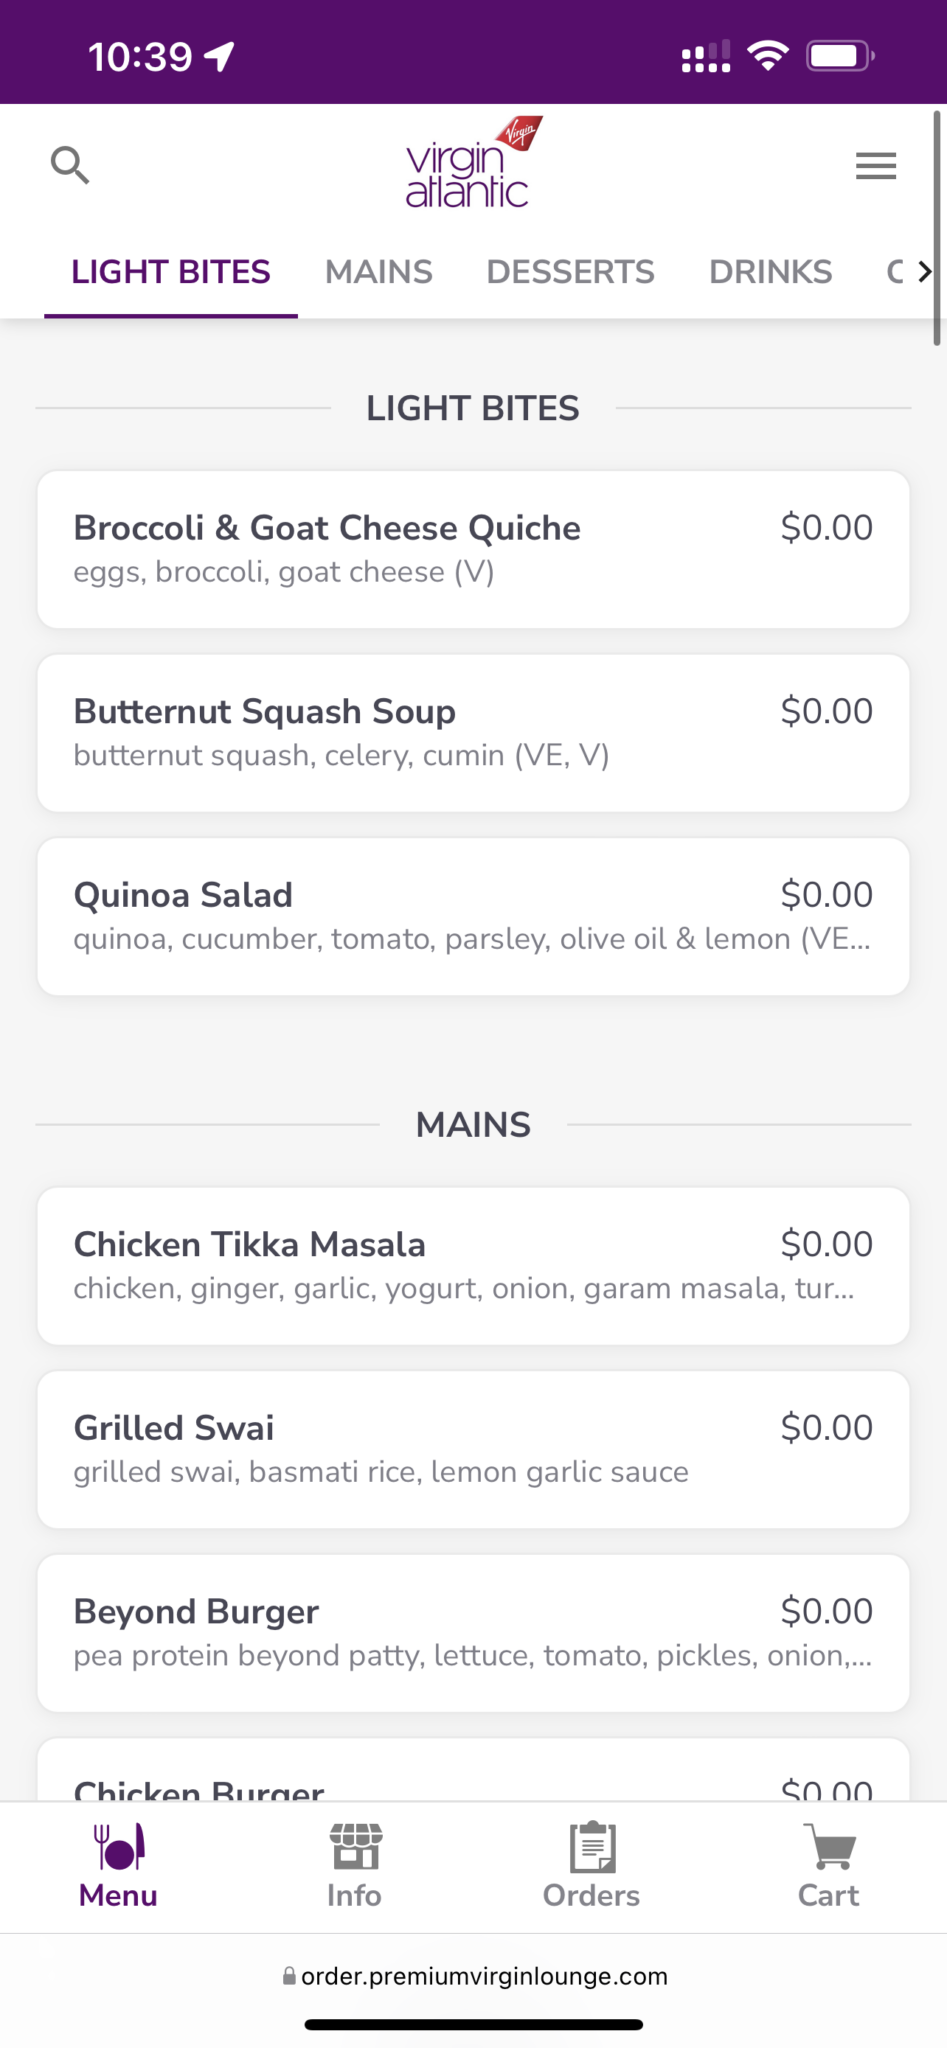This screenshot has height=2048, width=947.
Task: Open the Info store icon
Action: (355, 1847)
